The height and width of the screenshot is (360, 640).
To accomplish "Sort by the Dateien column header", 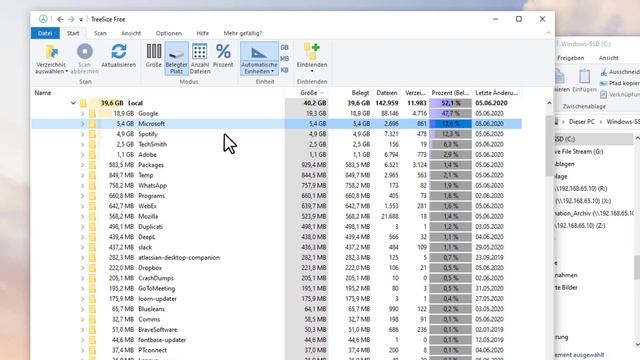I will 386,93.
